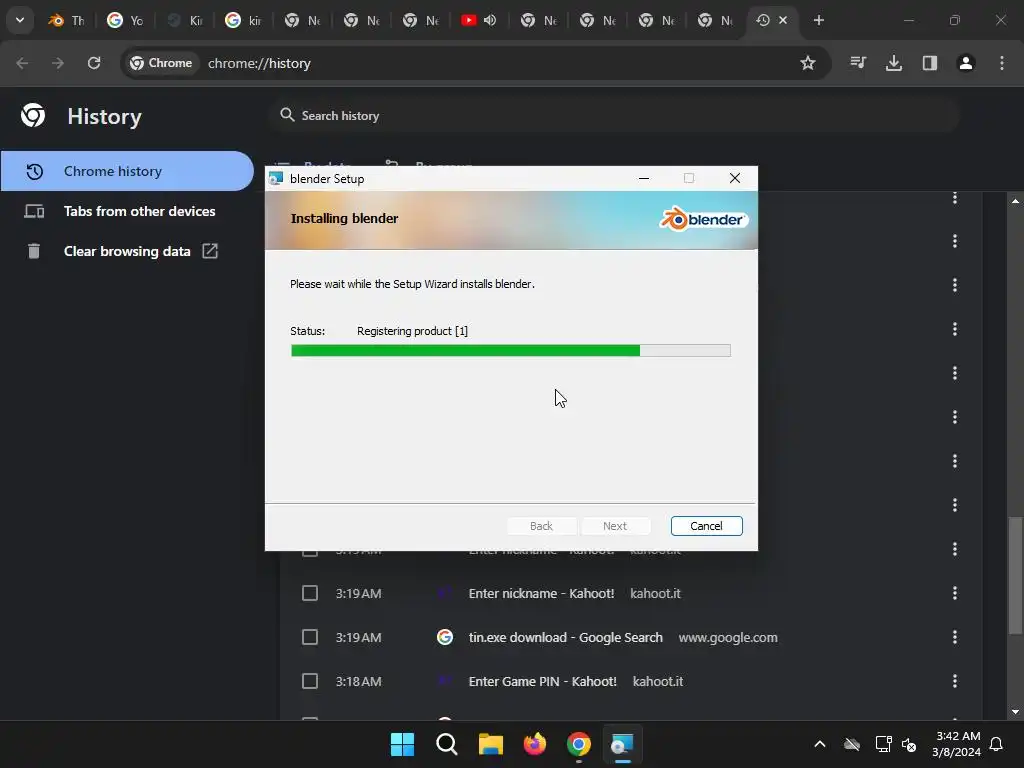Open media controls icon in toolbar
The image size is (1024, 768).
pyautogui.click(x=858, y=63)
